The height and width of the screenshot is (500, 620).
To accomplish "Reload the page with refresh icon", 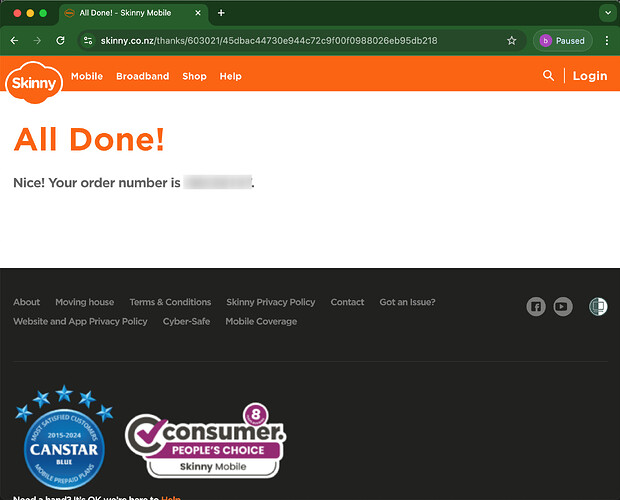I will click(60, 40).
